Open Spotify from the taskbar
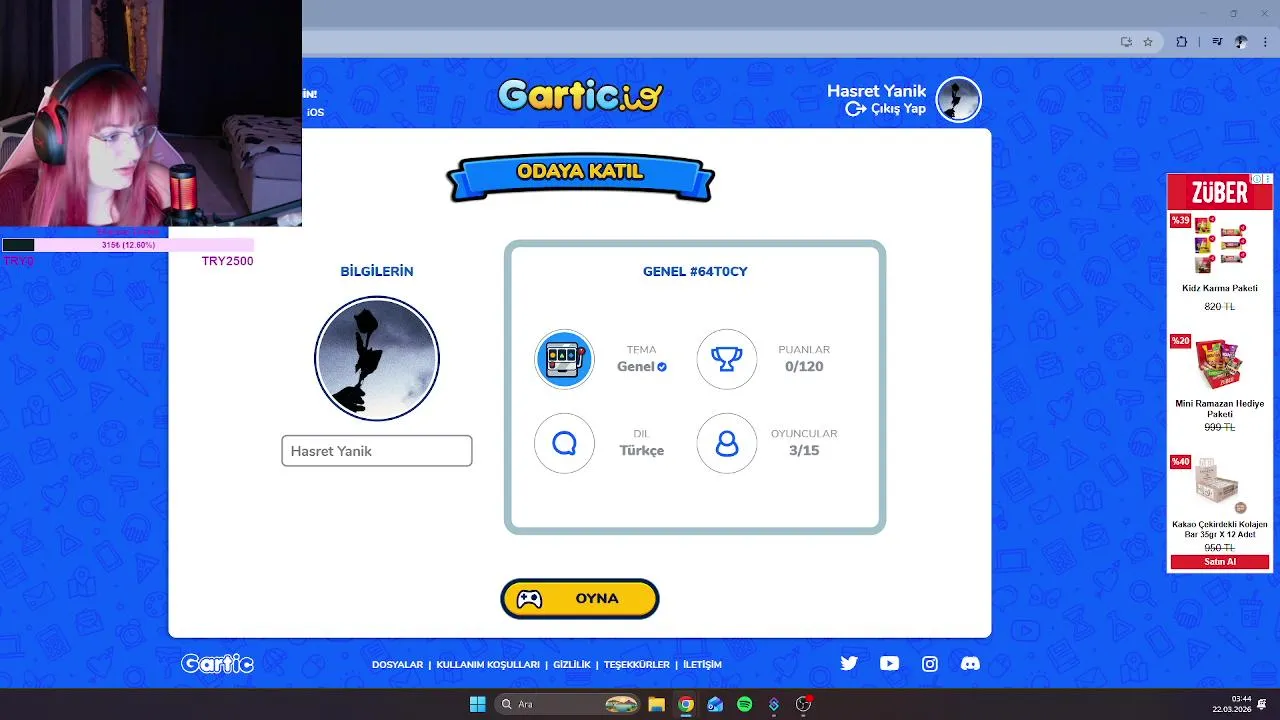1280x720 pixels. point(744,704)
